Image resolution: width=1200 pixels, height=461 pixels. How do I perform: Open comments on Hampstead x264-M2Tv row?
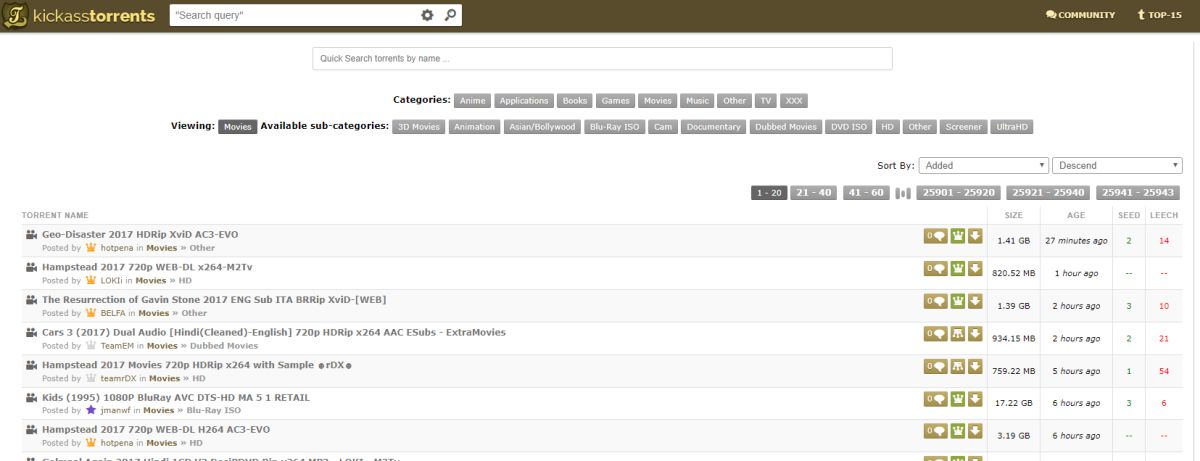coord(935,268)
